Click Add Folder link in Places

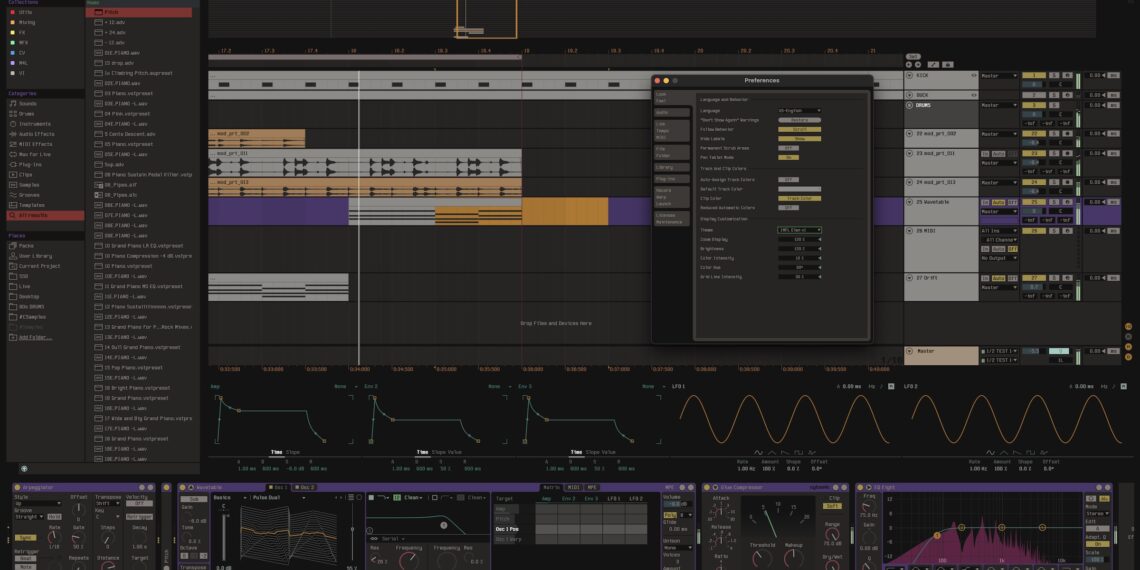36,337
